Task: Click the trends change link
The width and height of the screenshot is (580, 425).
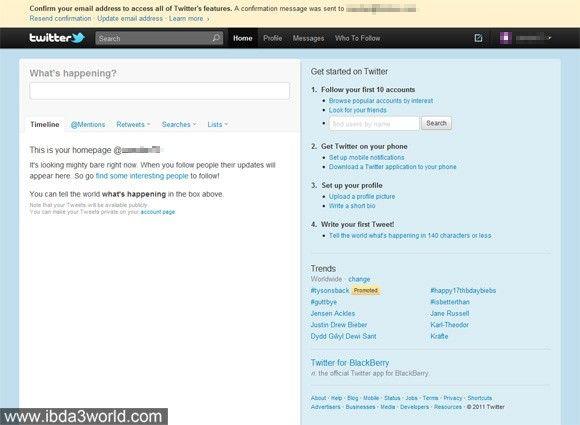Action: coord(359,279)
